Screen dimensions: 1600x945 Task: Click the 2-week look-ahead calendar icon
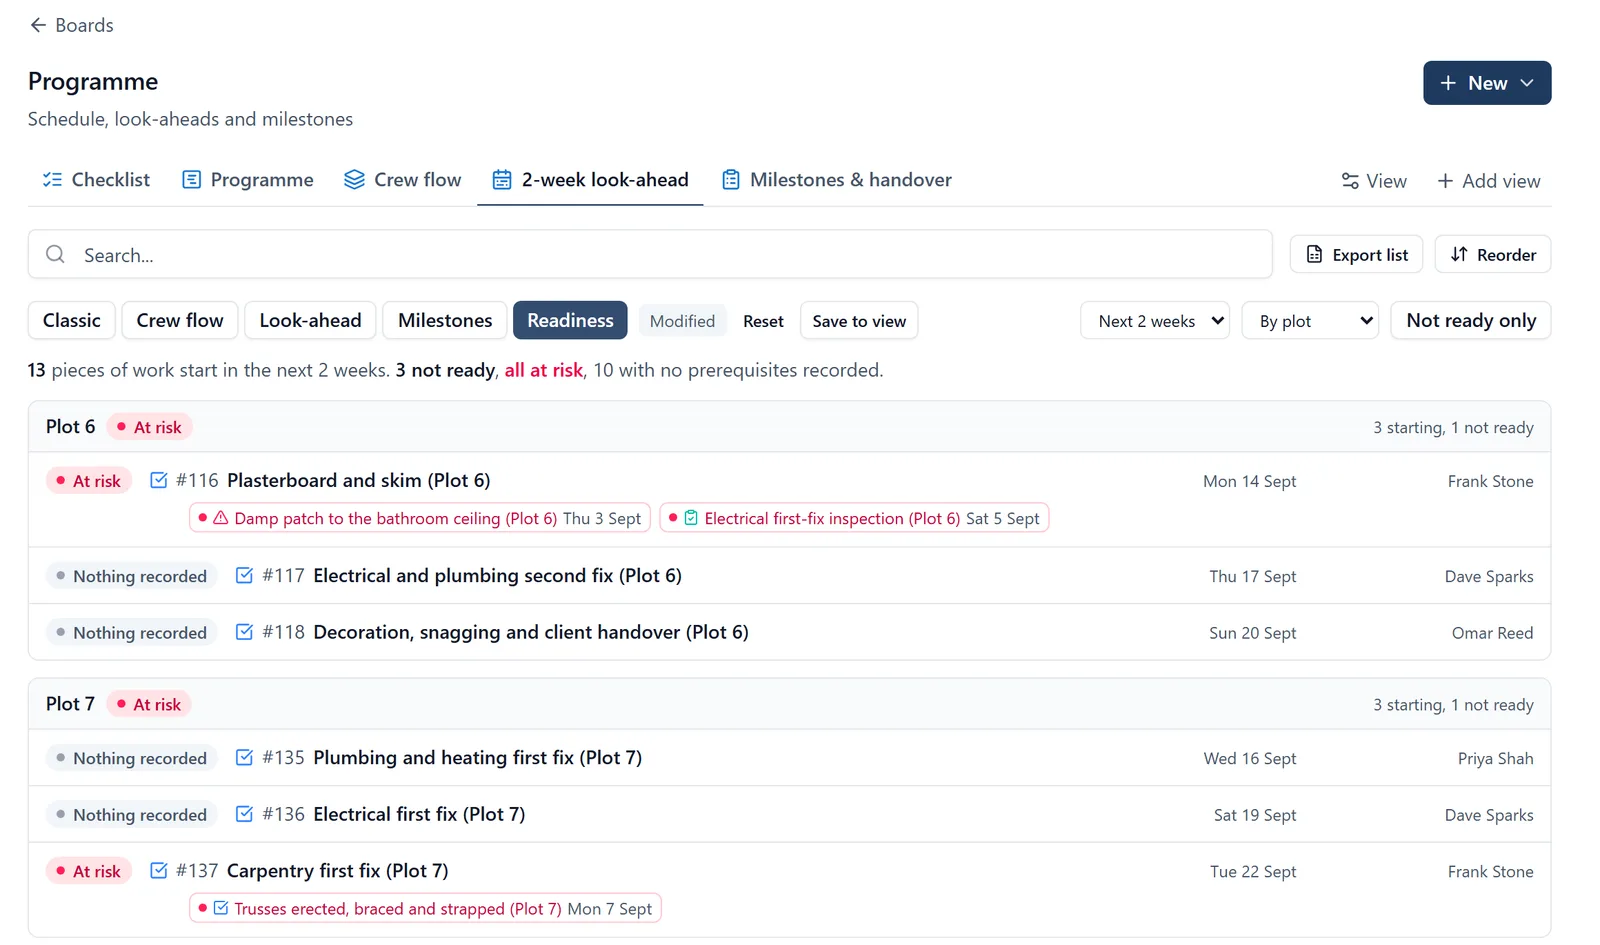(502, 180)
